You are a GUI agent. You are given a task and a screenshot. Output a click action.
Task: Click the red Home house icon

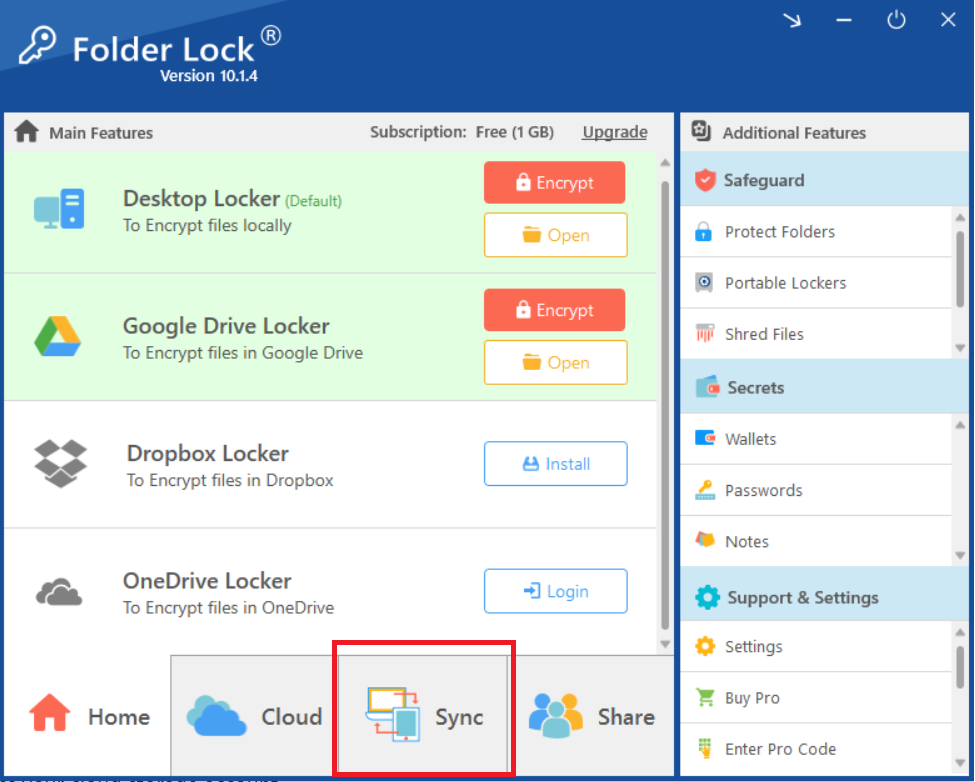point(50,712)
